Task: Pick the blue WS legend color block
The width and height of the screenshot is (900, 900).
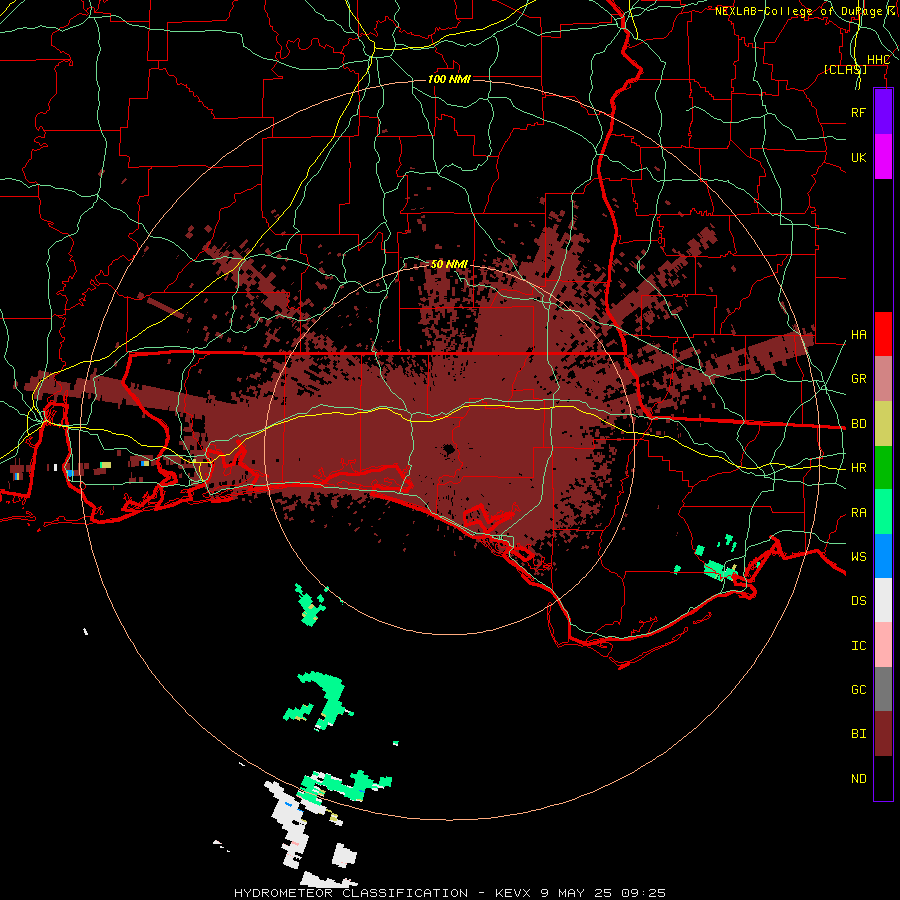Action: (x=883, y=556)
